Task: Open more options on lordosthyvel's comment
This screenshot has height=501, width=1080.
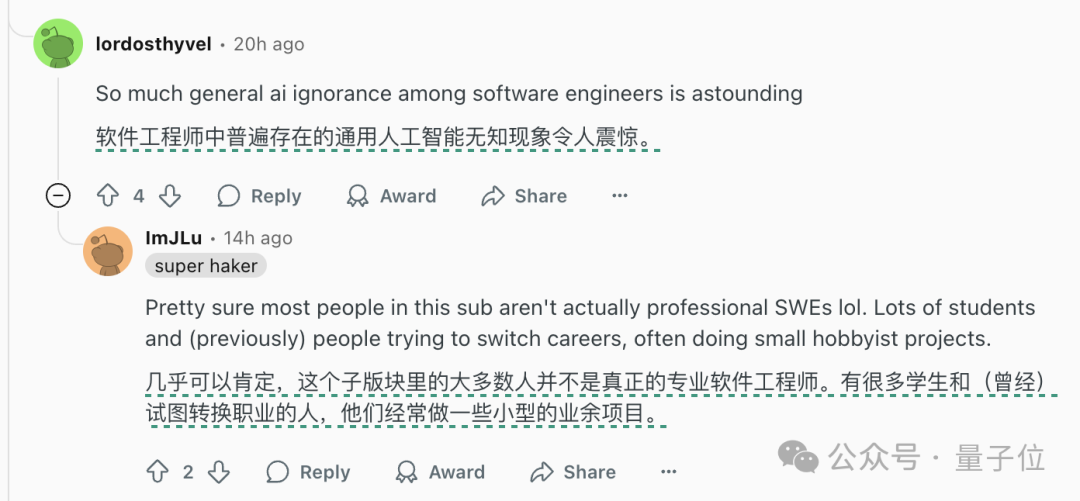Action: (620, 196)
